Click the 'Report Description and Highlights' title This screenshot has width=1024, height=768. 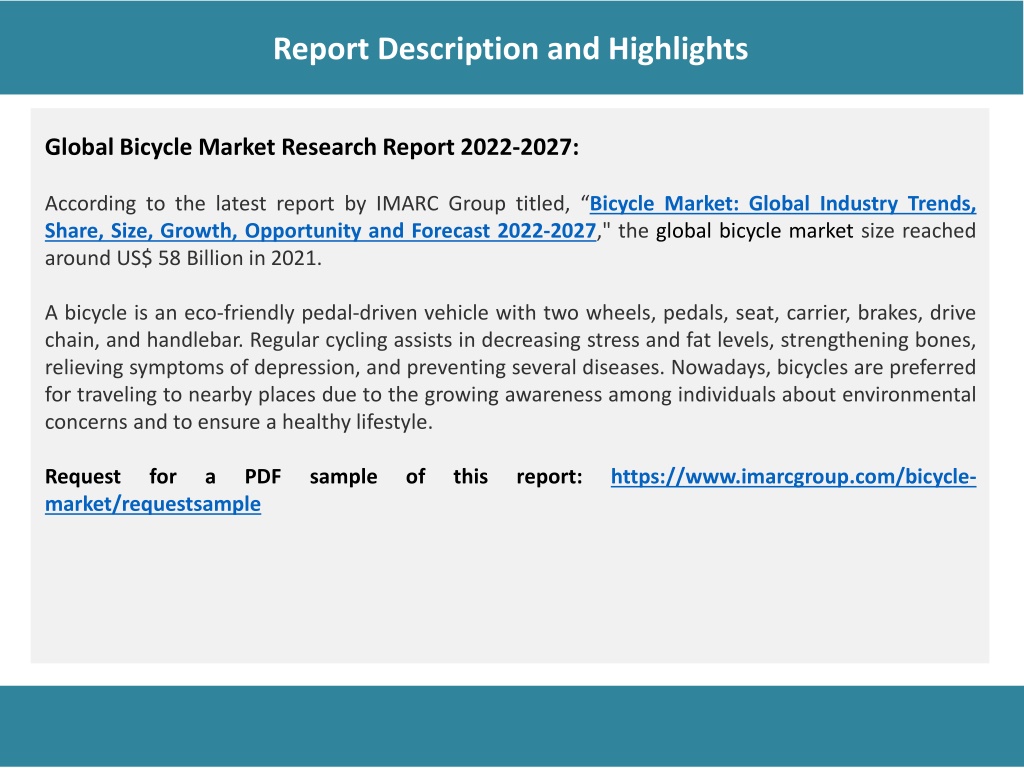click(511, 49)
